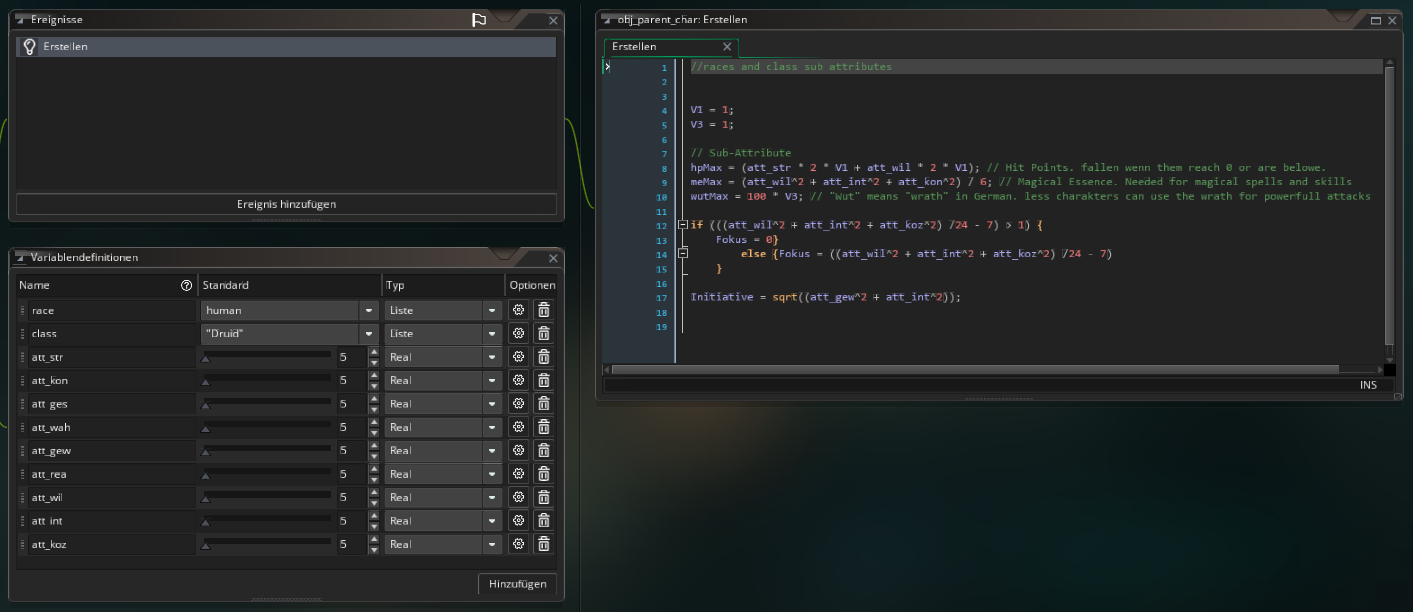Open options gear for att_gew variable
The image size is (1413, 612).
[518, 451]
